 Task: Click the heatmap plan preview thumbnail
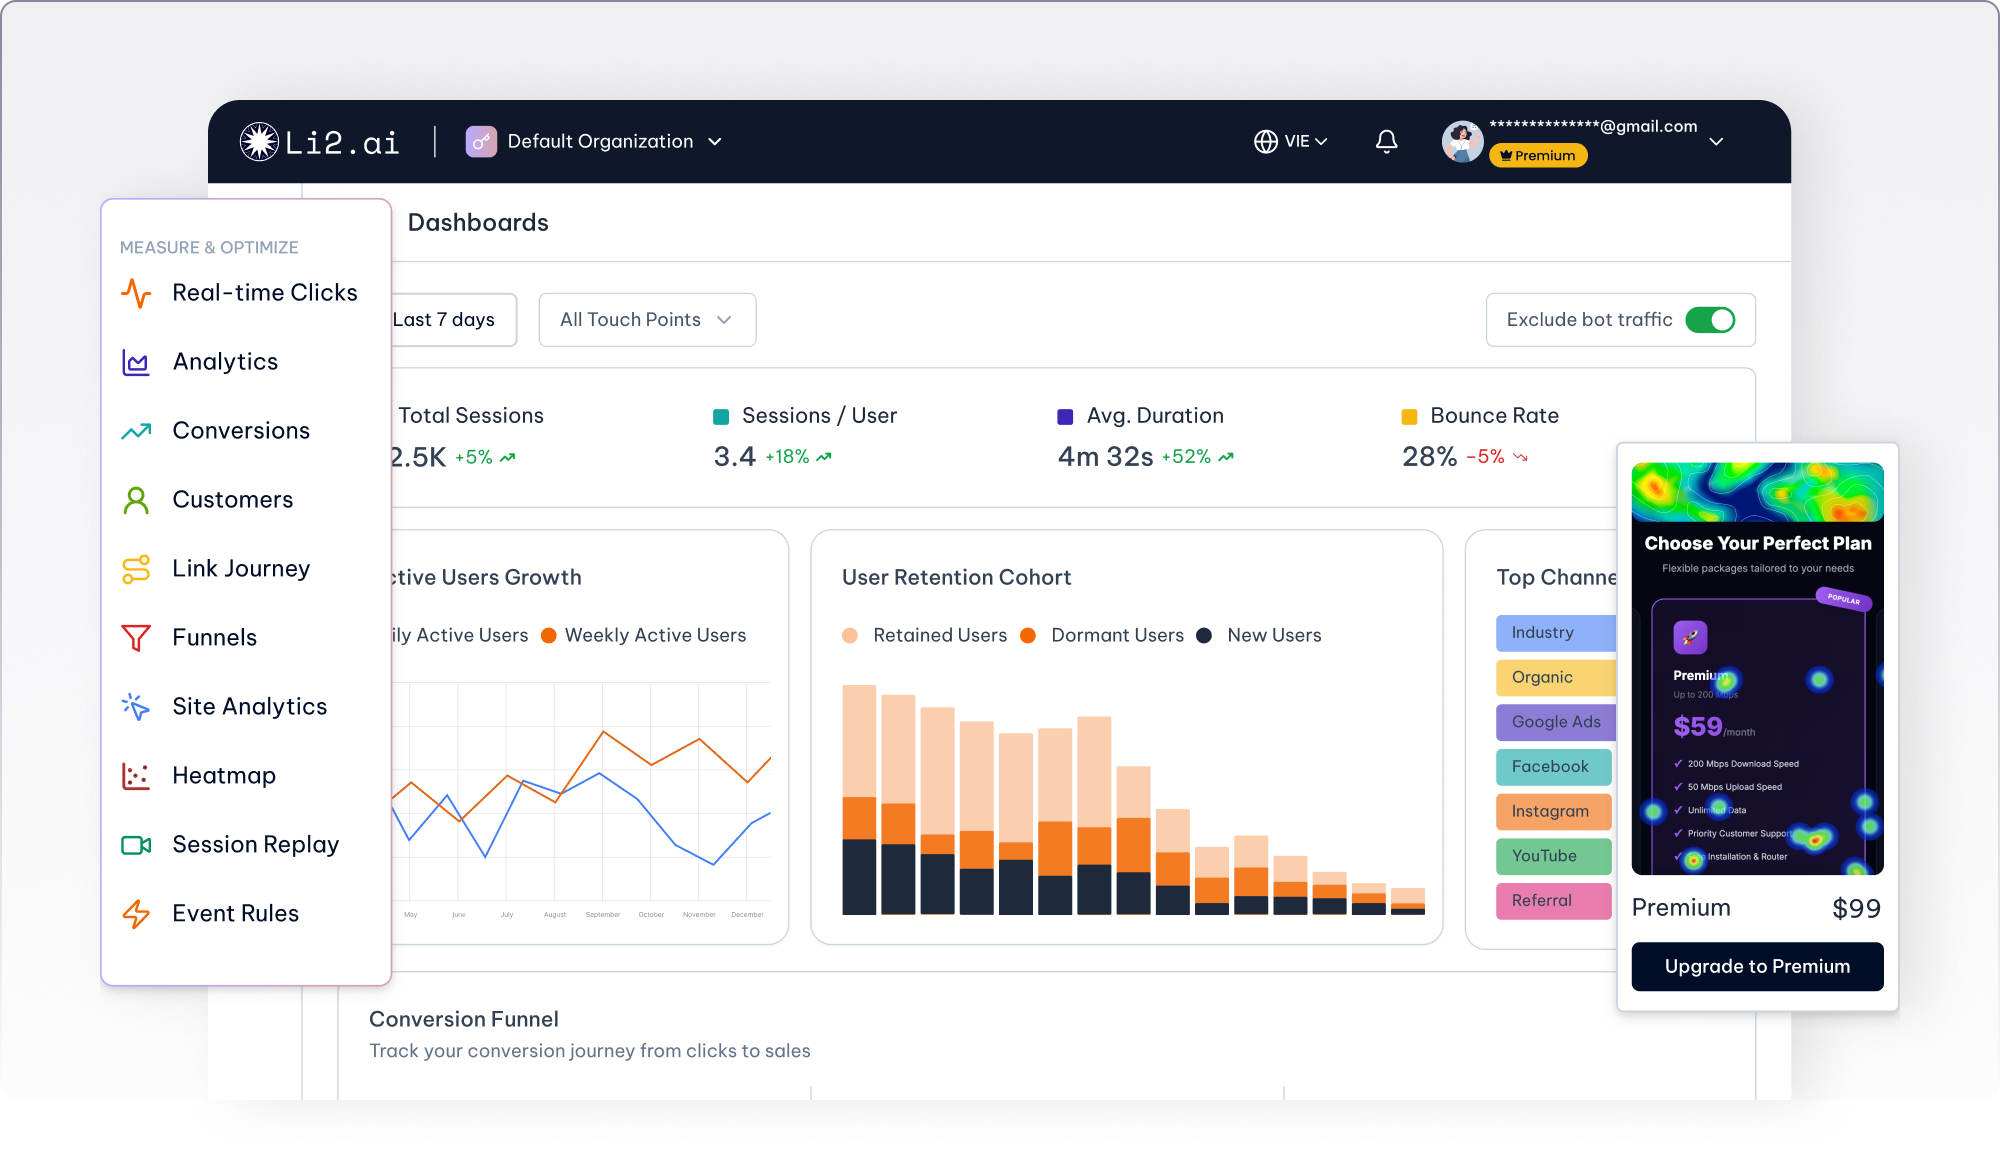coord(1757,669)
